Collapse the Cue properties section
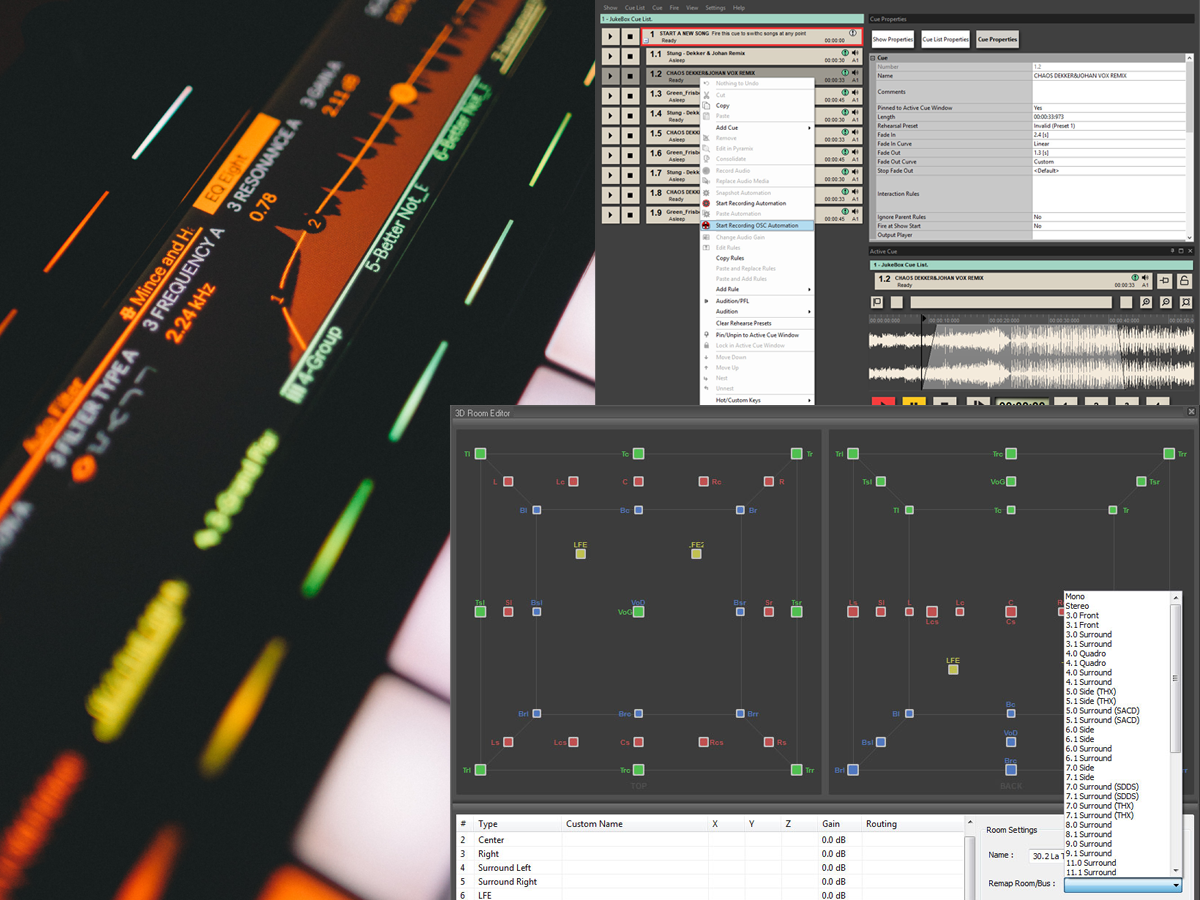Image resolution: width=1200 pixels, height=900 pixels. (x=872, y=58)
